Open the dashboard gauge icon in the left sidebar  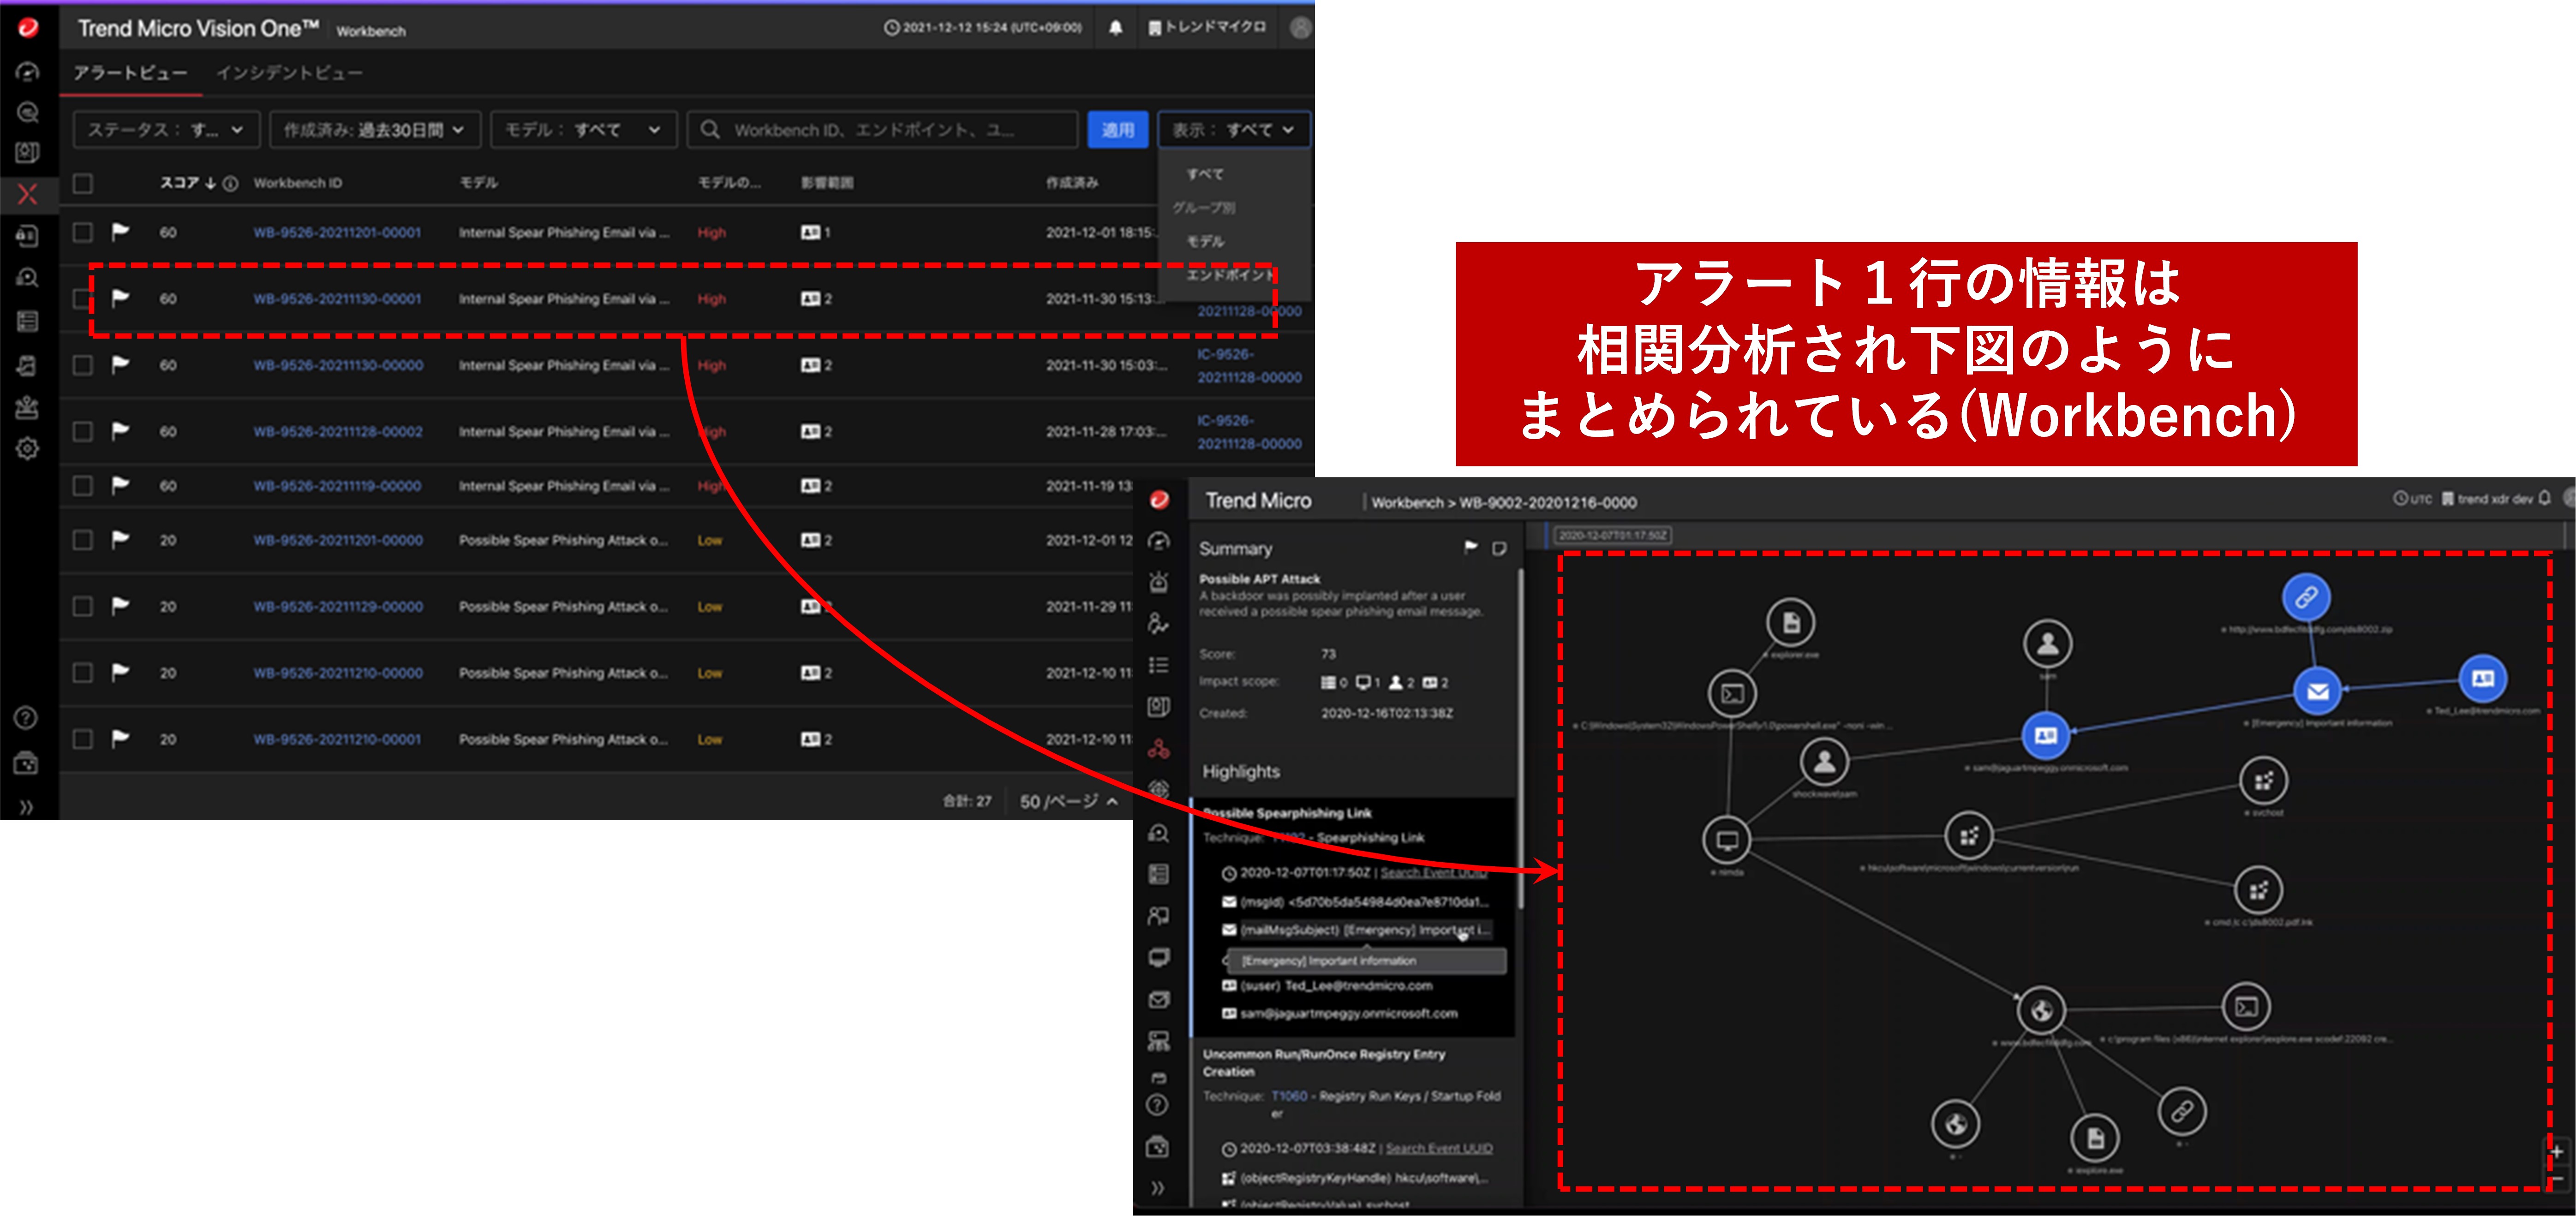point(28,72)
